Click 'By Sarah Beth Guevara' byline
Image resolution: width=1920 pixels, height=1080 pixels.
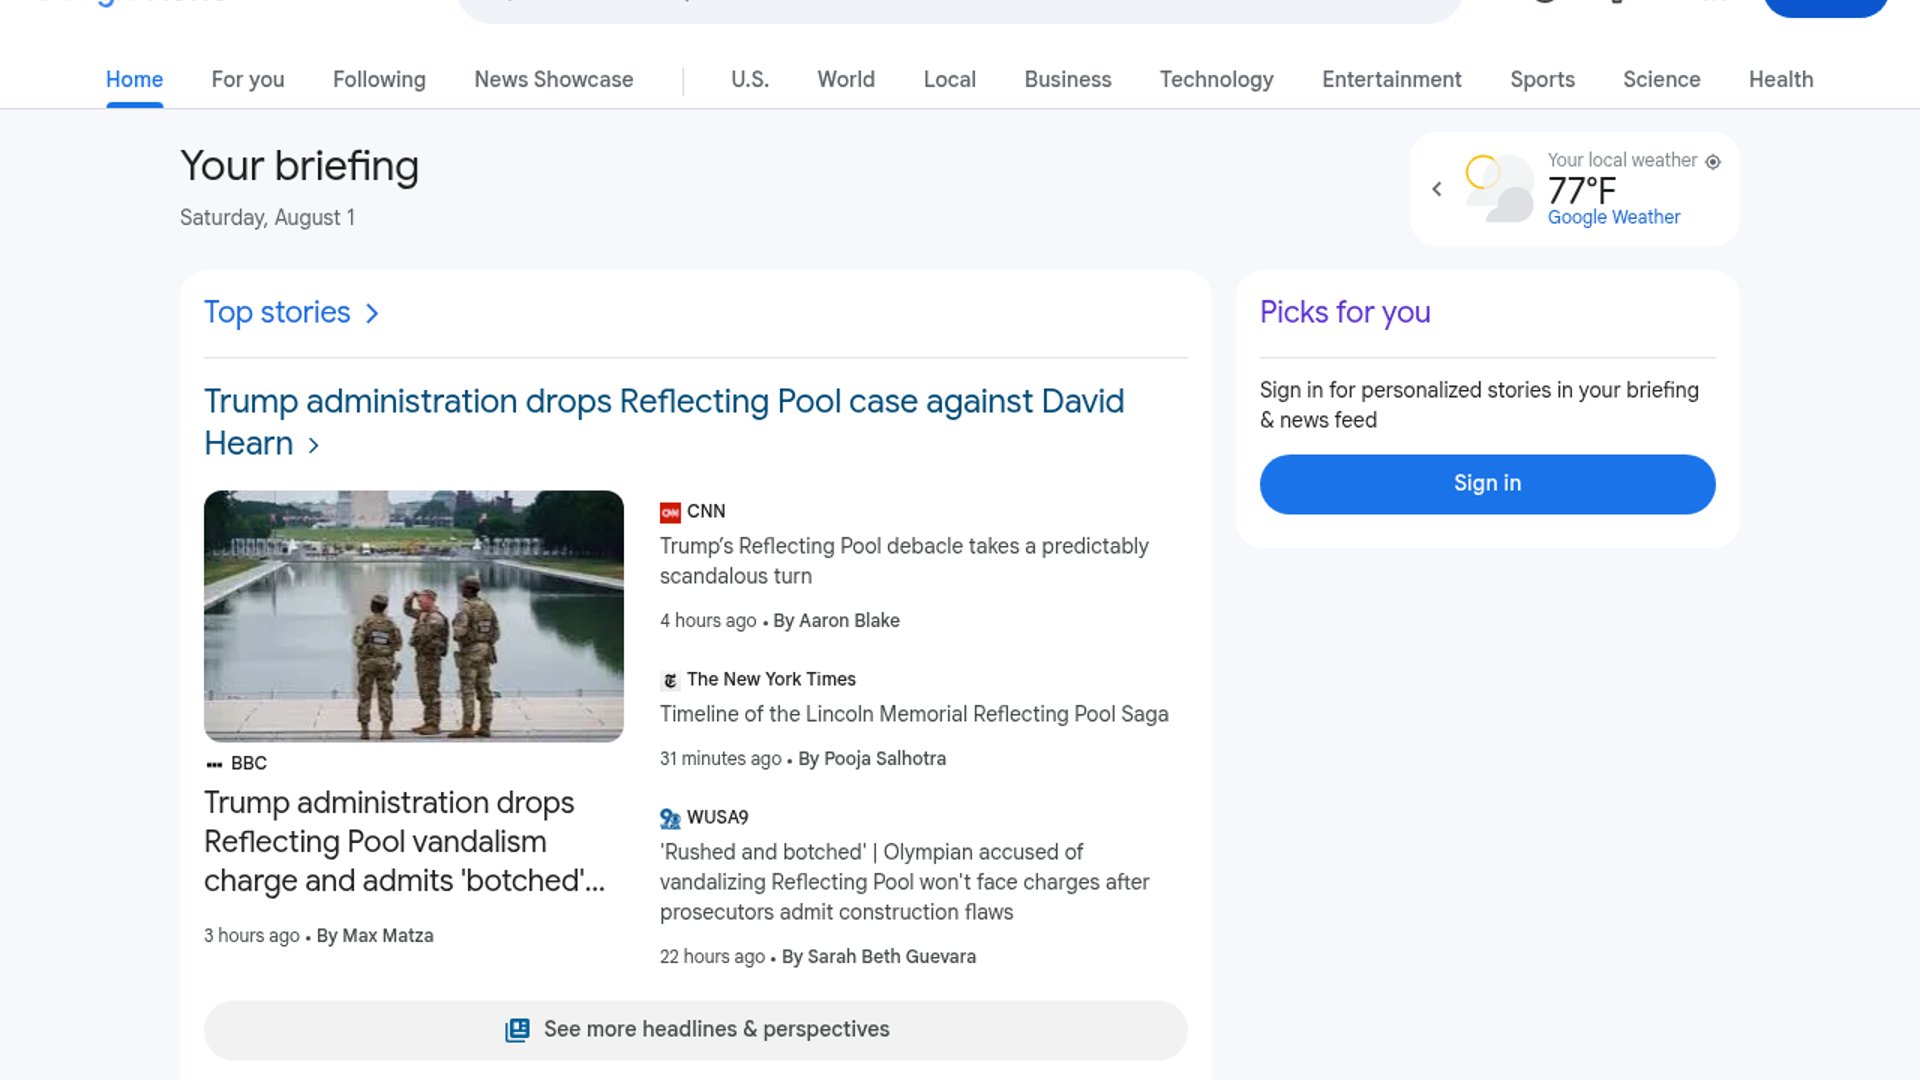pos(879,957)
